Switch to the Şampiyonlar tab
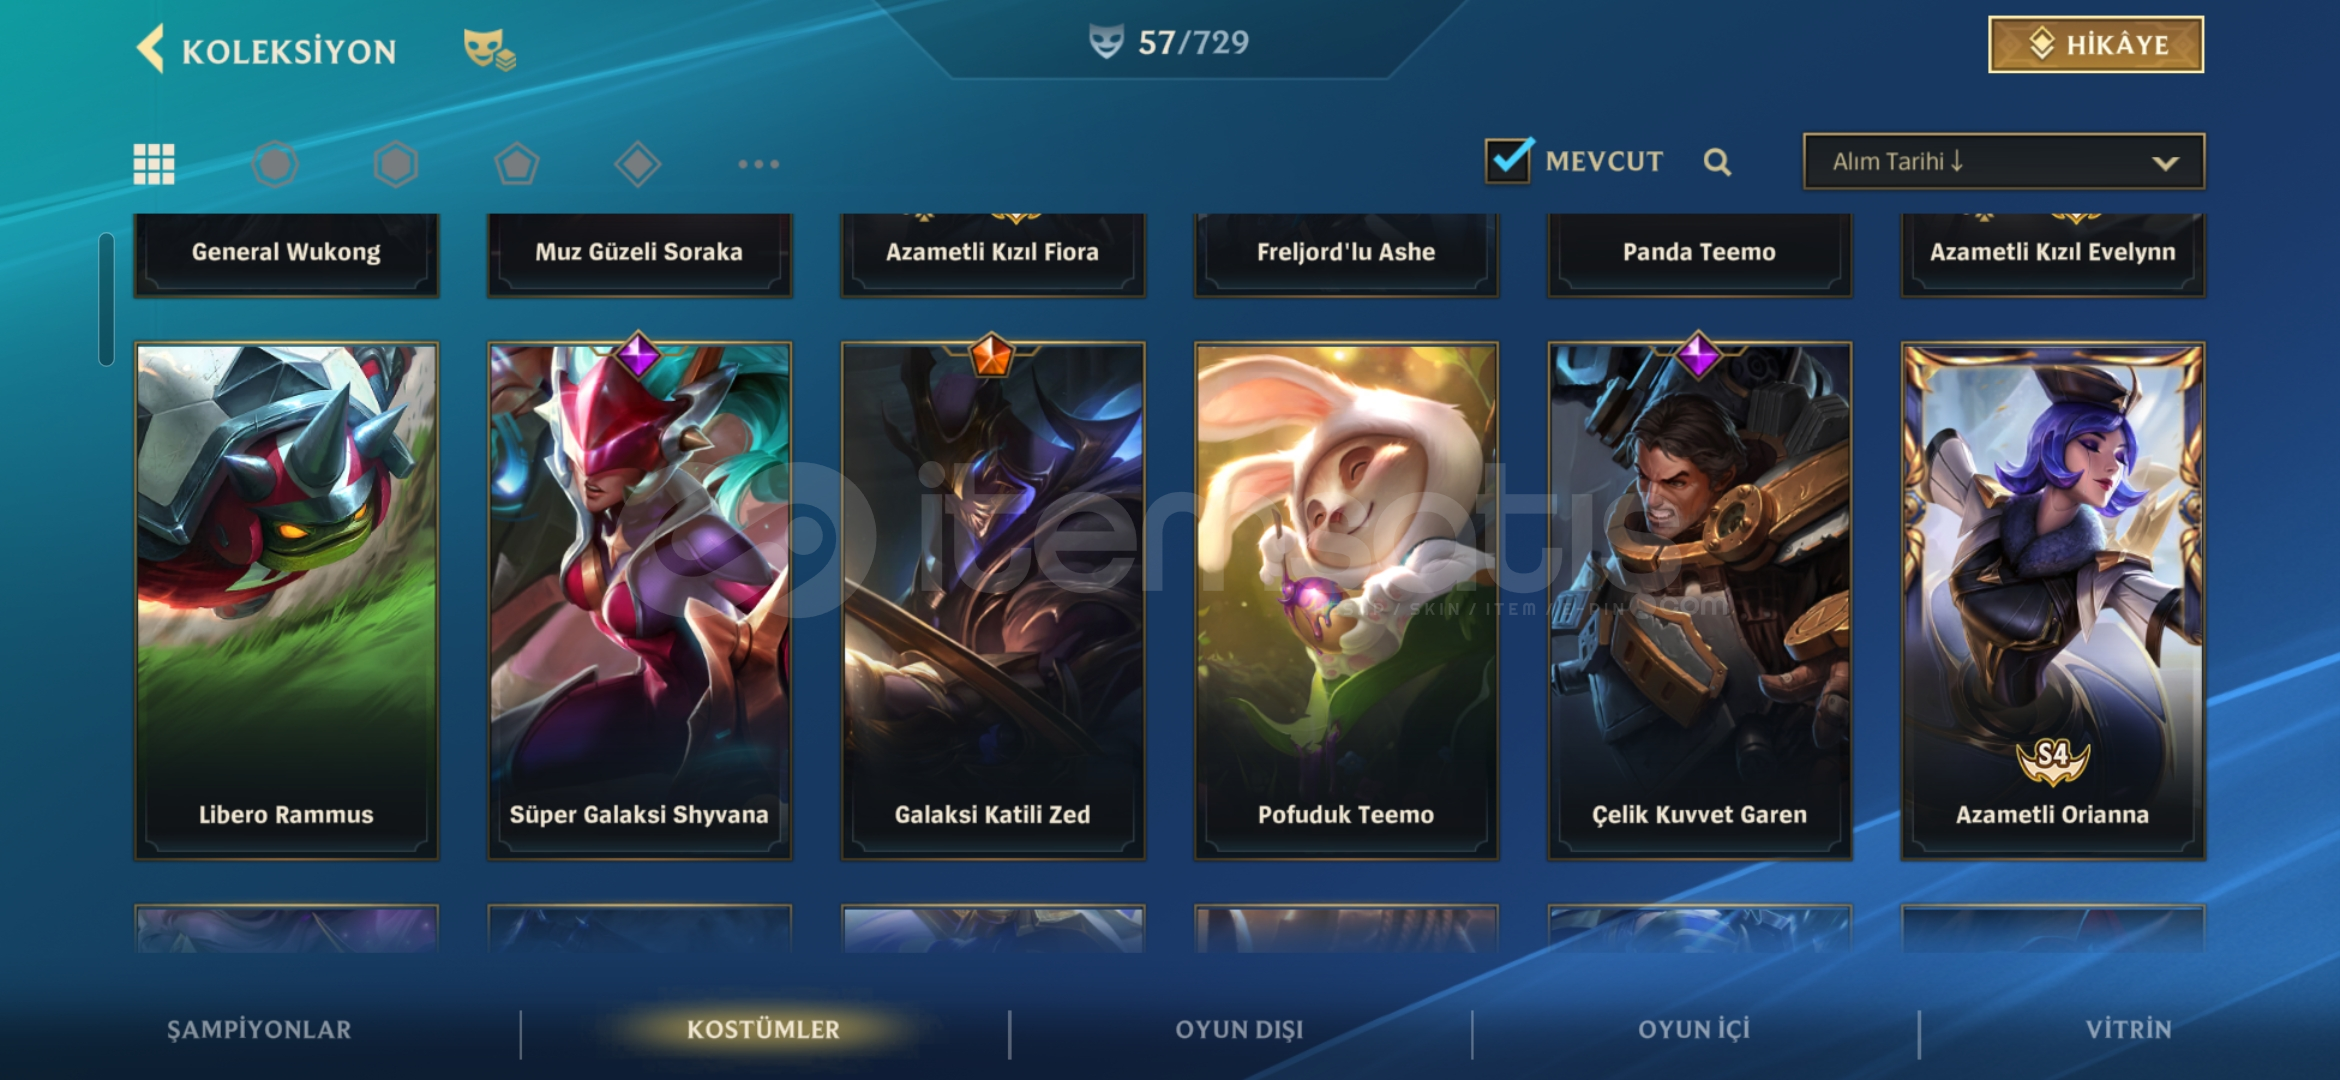Viewport: 2340px width, 1080px height. click(x=259, y=1030)
